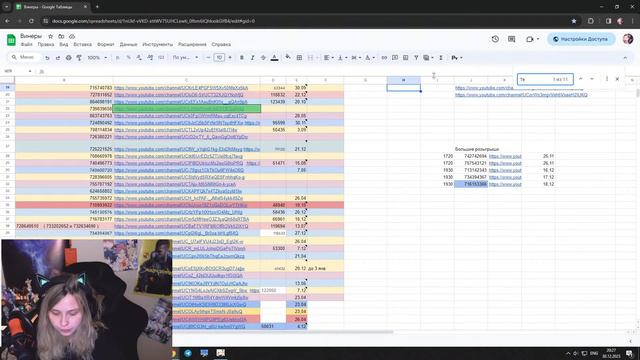
Task: Open the Инструменты menu
Action: [x=158, y=44]
